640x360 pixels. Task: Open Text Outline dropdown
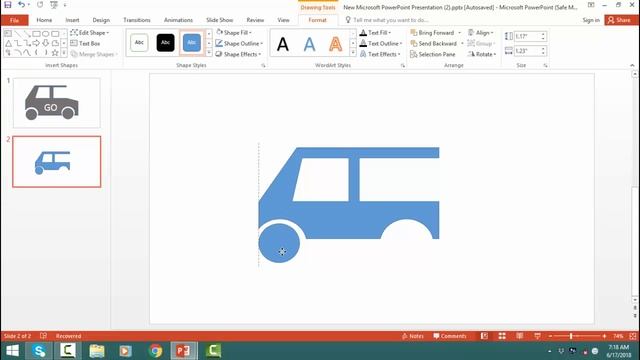coord(381,43)
